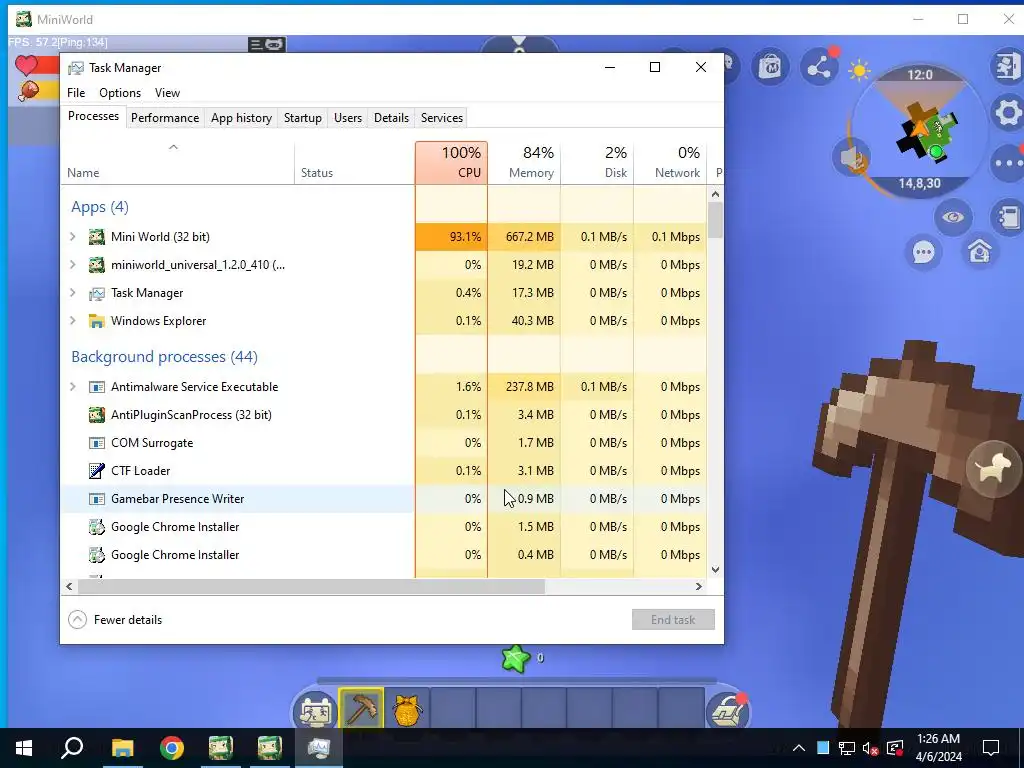The image size is (1024, 768).
Task: Click the Background processes (44) heading
Action: click(x=165, y=357)
